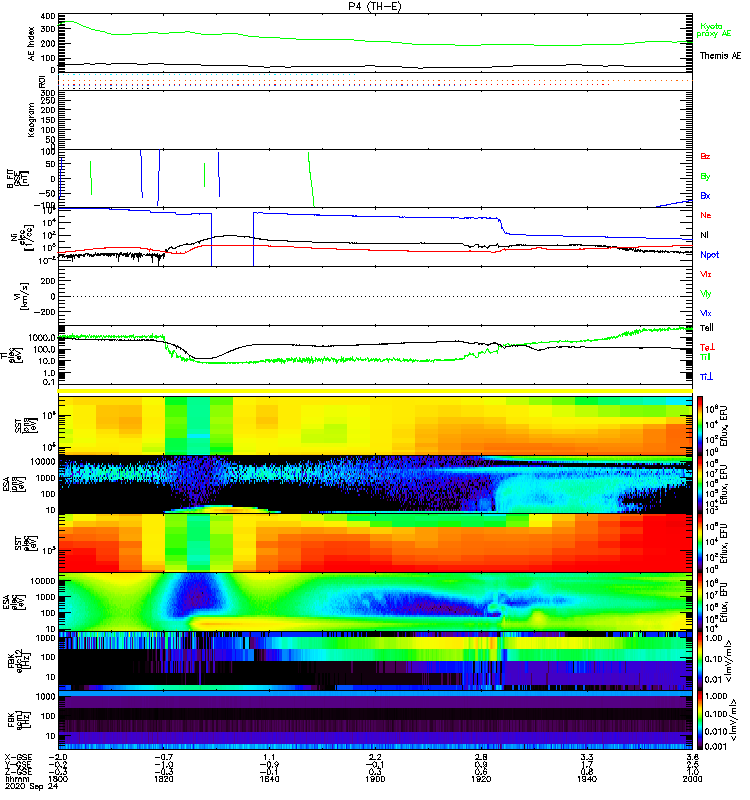750x800 pixels.
Task: Click the green Viy legend label
Action: (x=706, y=294)
